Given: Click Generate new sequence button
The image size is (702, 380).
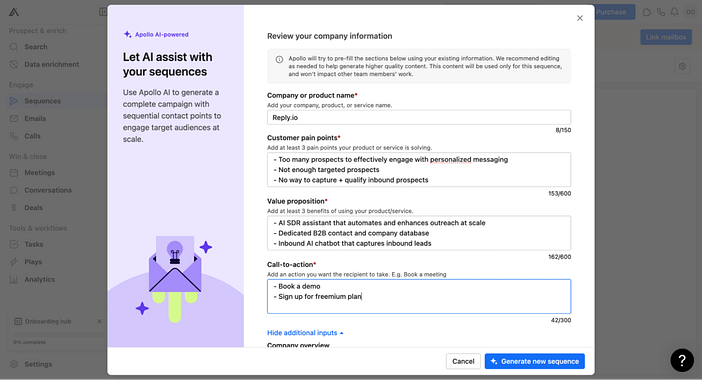Looking at the screenshot, I should click(535, 361).
